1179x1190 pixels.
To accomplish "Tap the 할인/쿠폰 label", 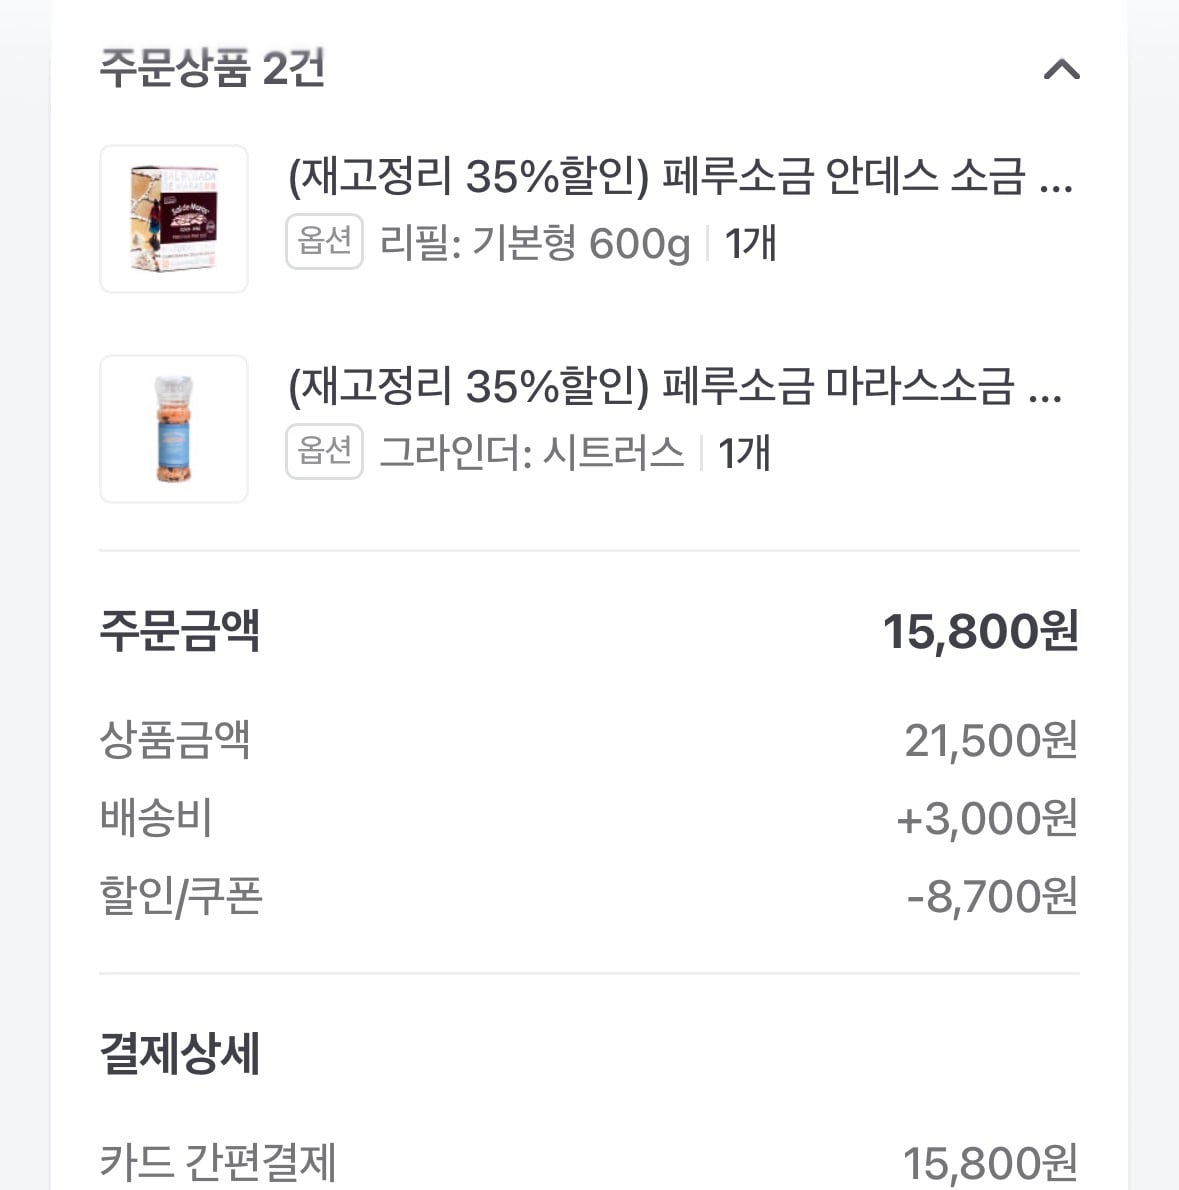I will pos(181,896).
